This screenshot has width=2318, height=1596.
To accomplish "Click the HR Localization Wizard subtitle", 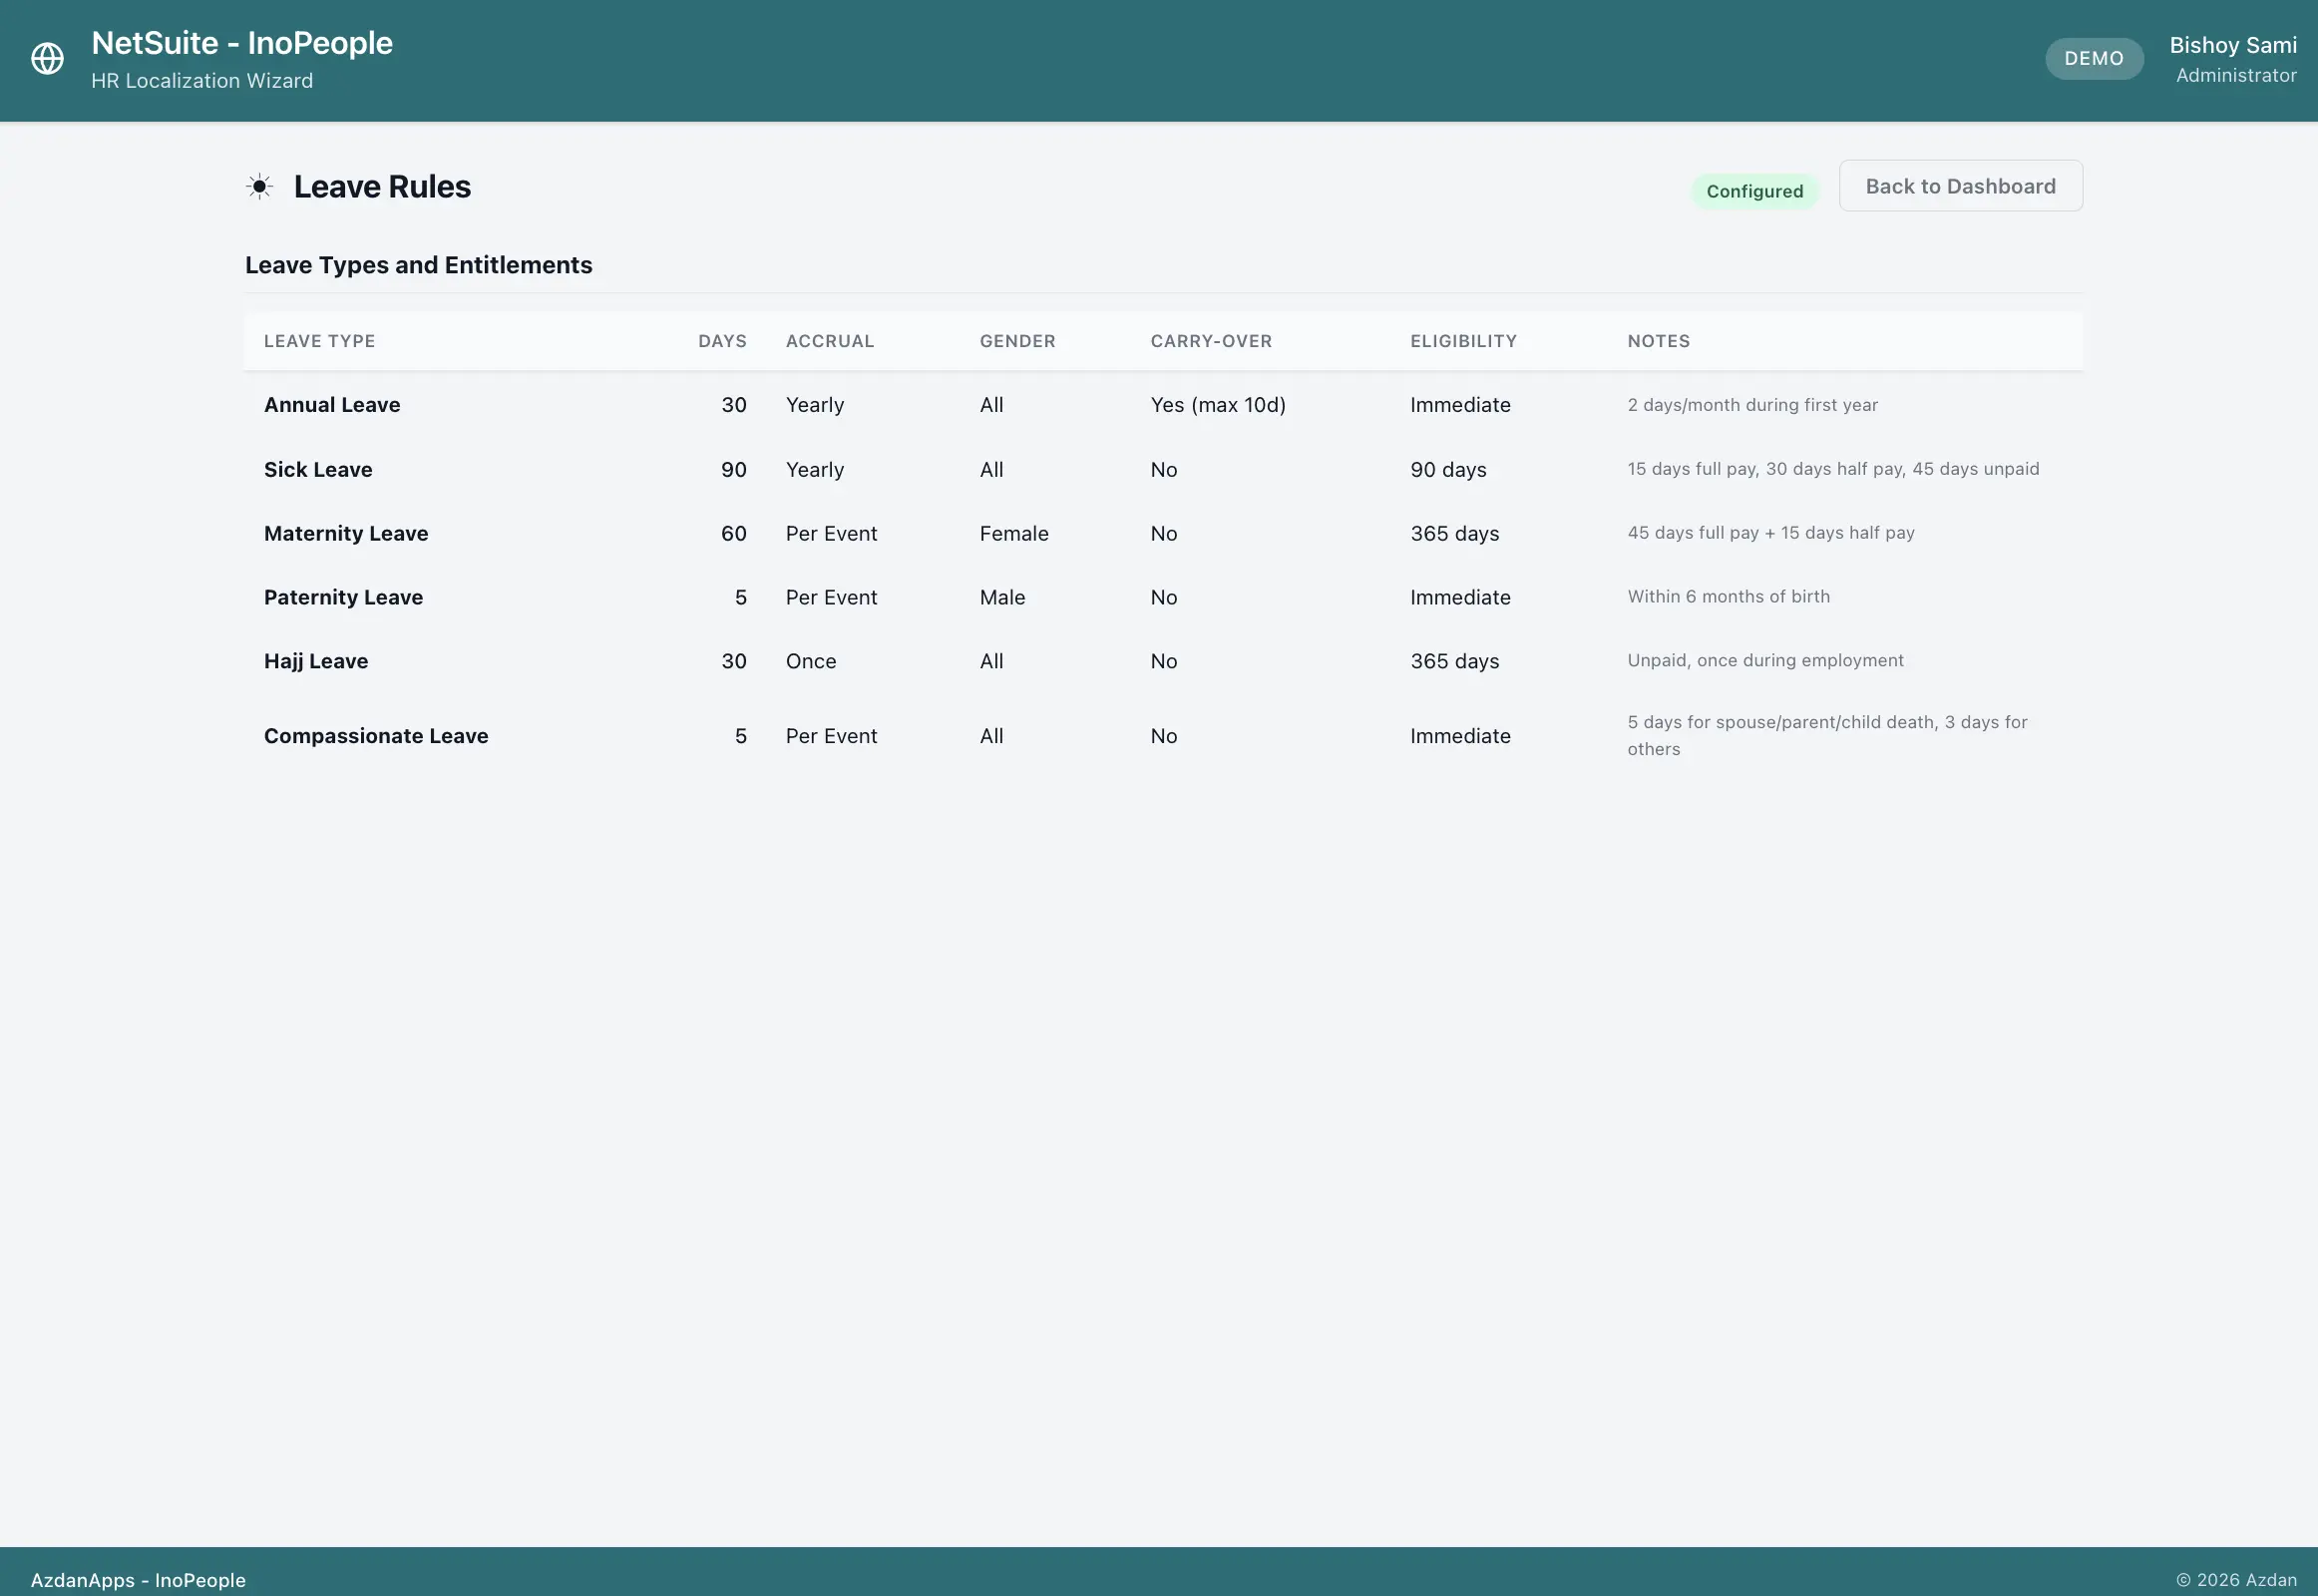I will [202, 80].
